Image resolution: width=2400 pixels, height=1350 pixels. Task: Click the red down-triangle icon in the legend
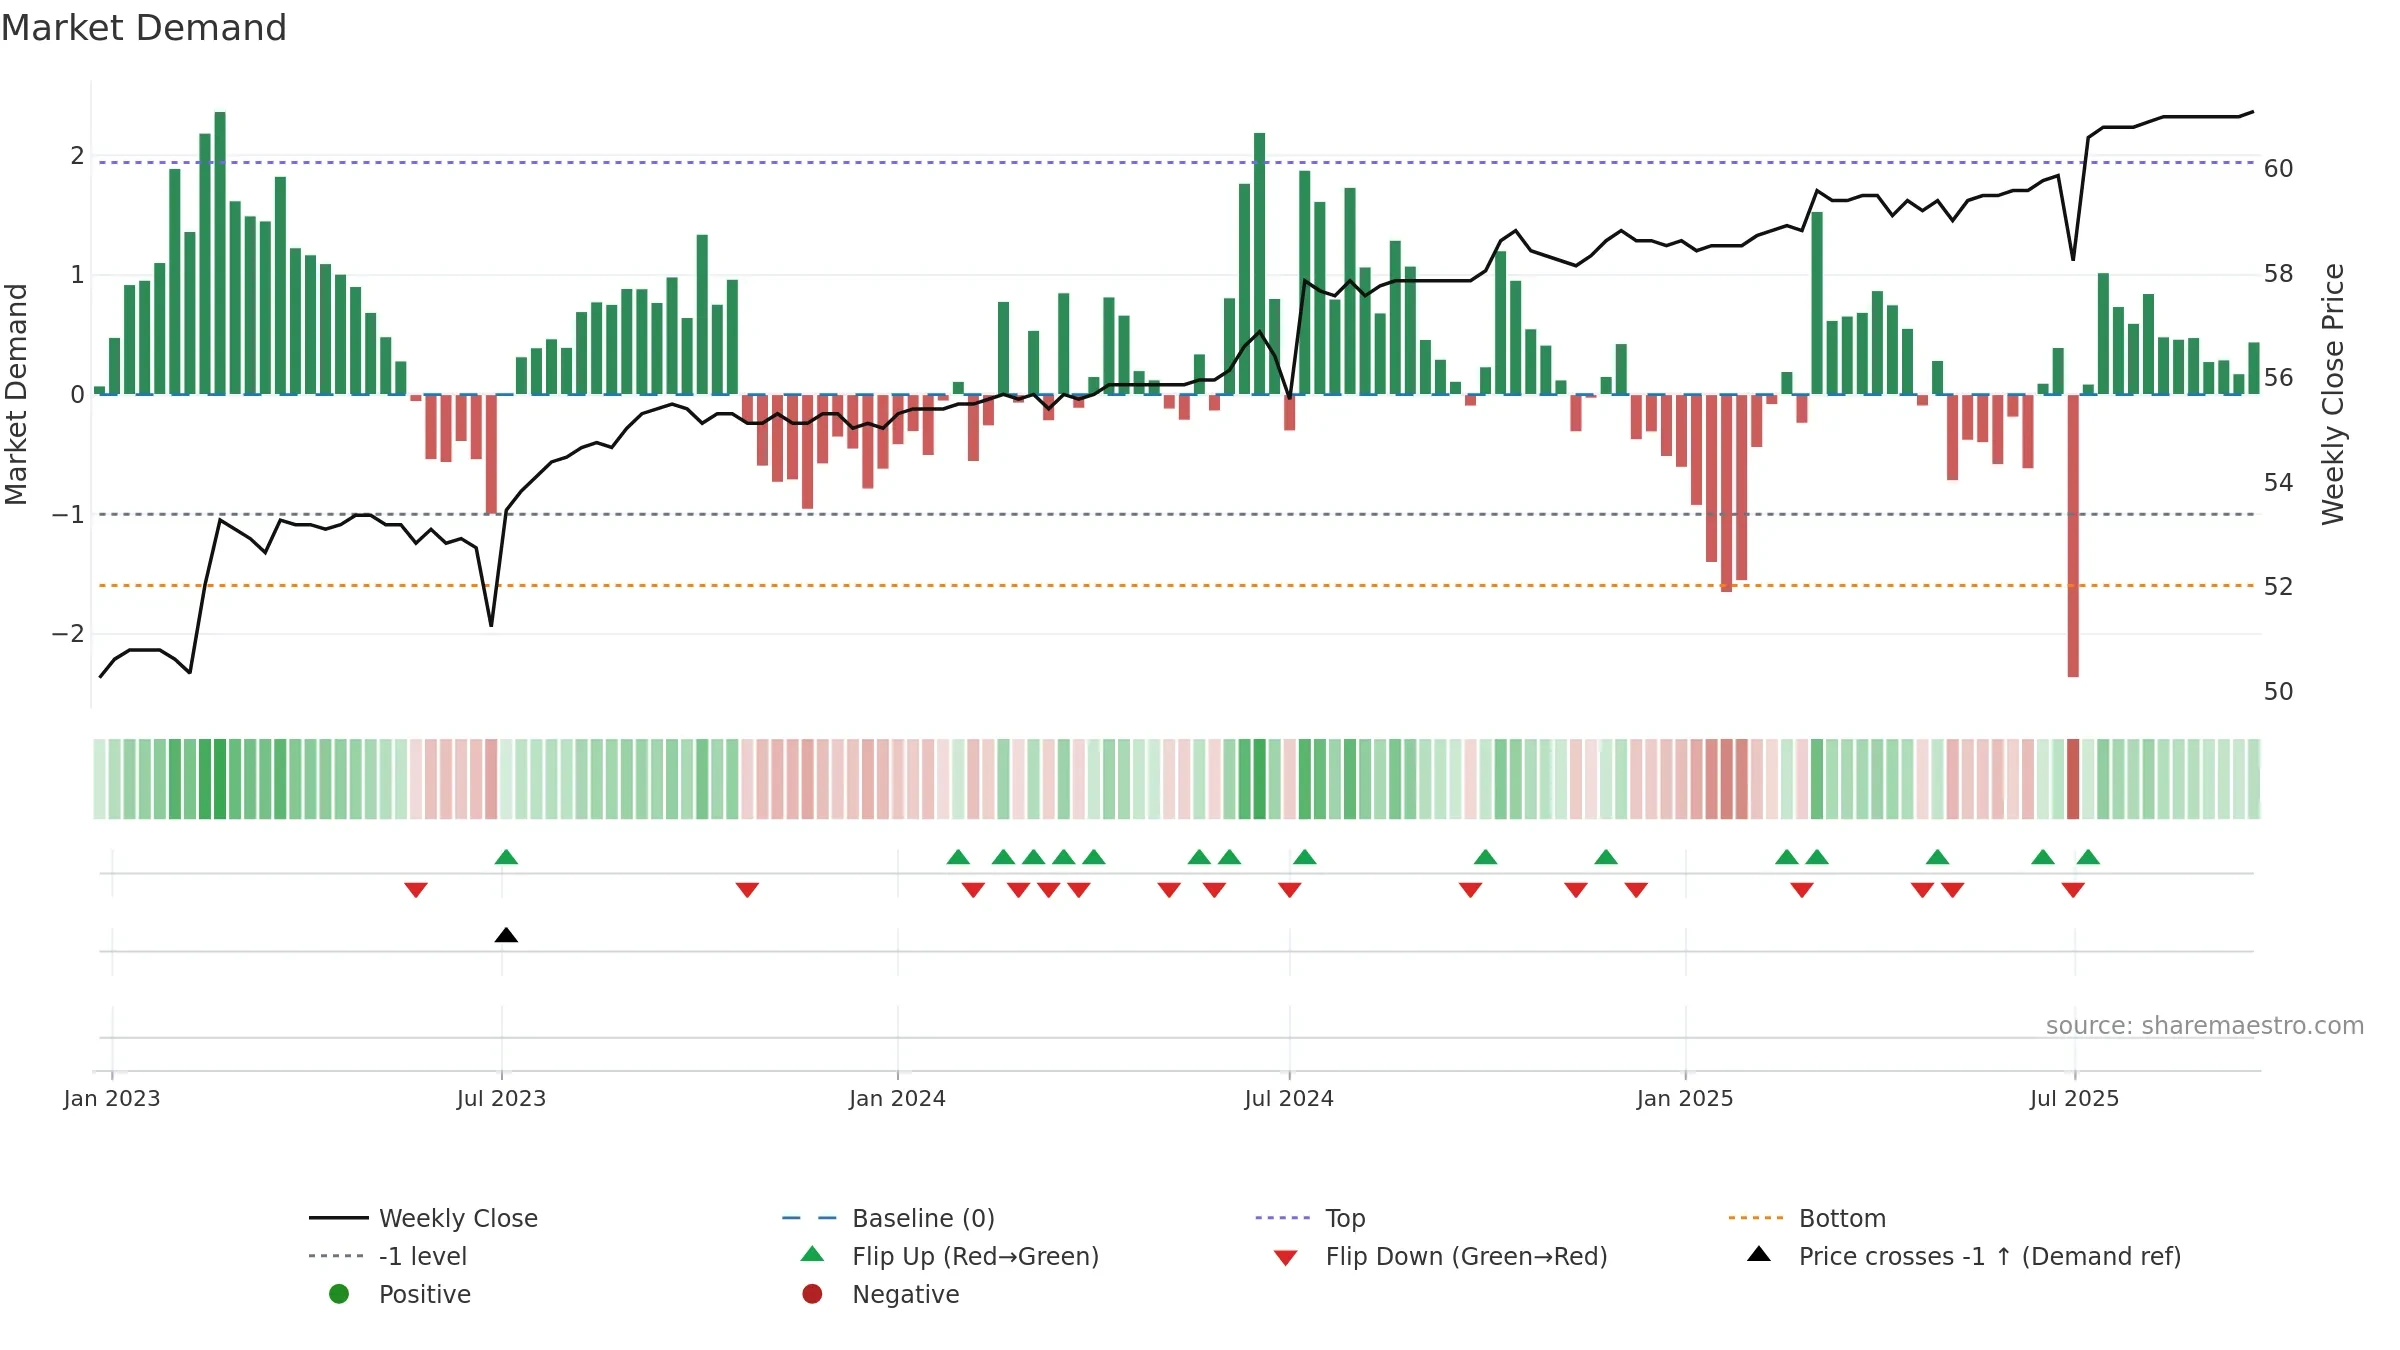[1286, 1258]
